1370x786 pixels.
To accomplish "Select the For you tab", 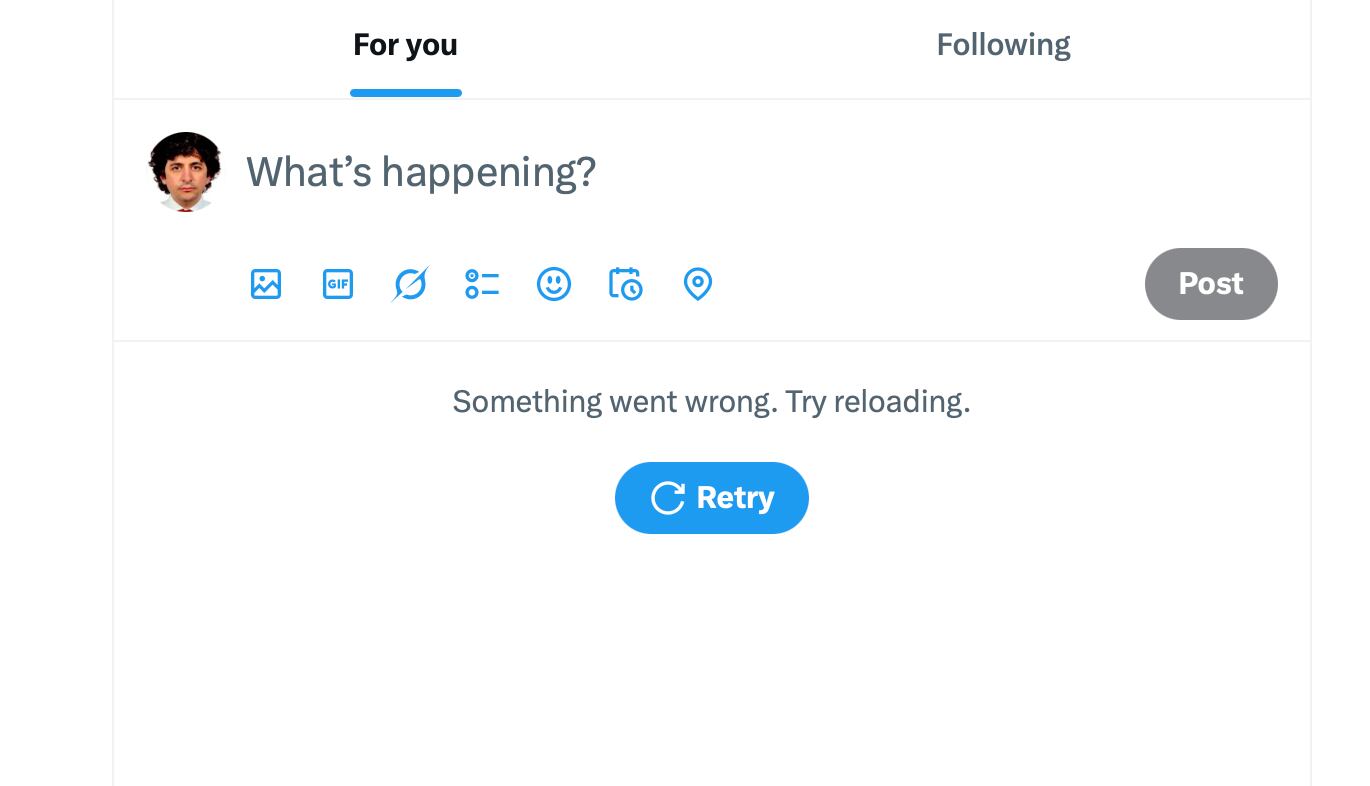I will (405, 45).
